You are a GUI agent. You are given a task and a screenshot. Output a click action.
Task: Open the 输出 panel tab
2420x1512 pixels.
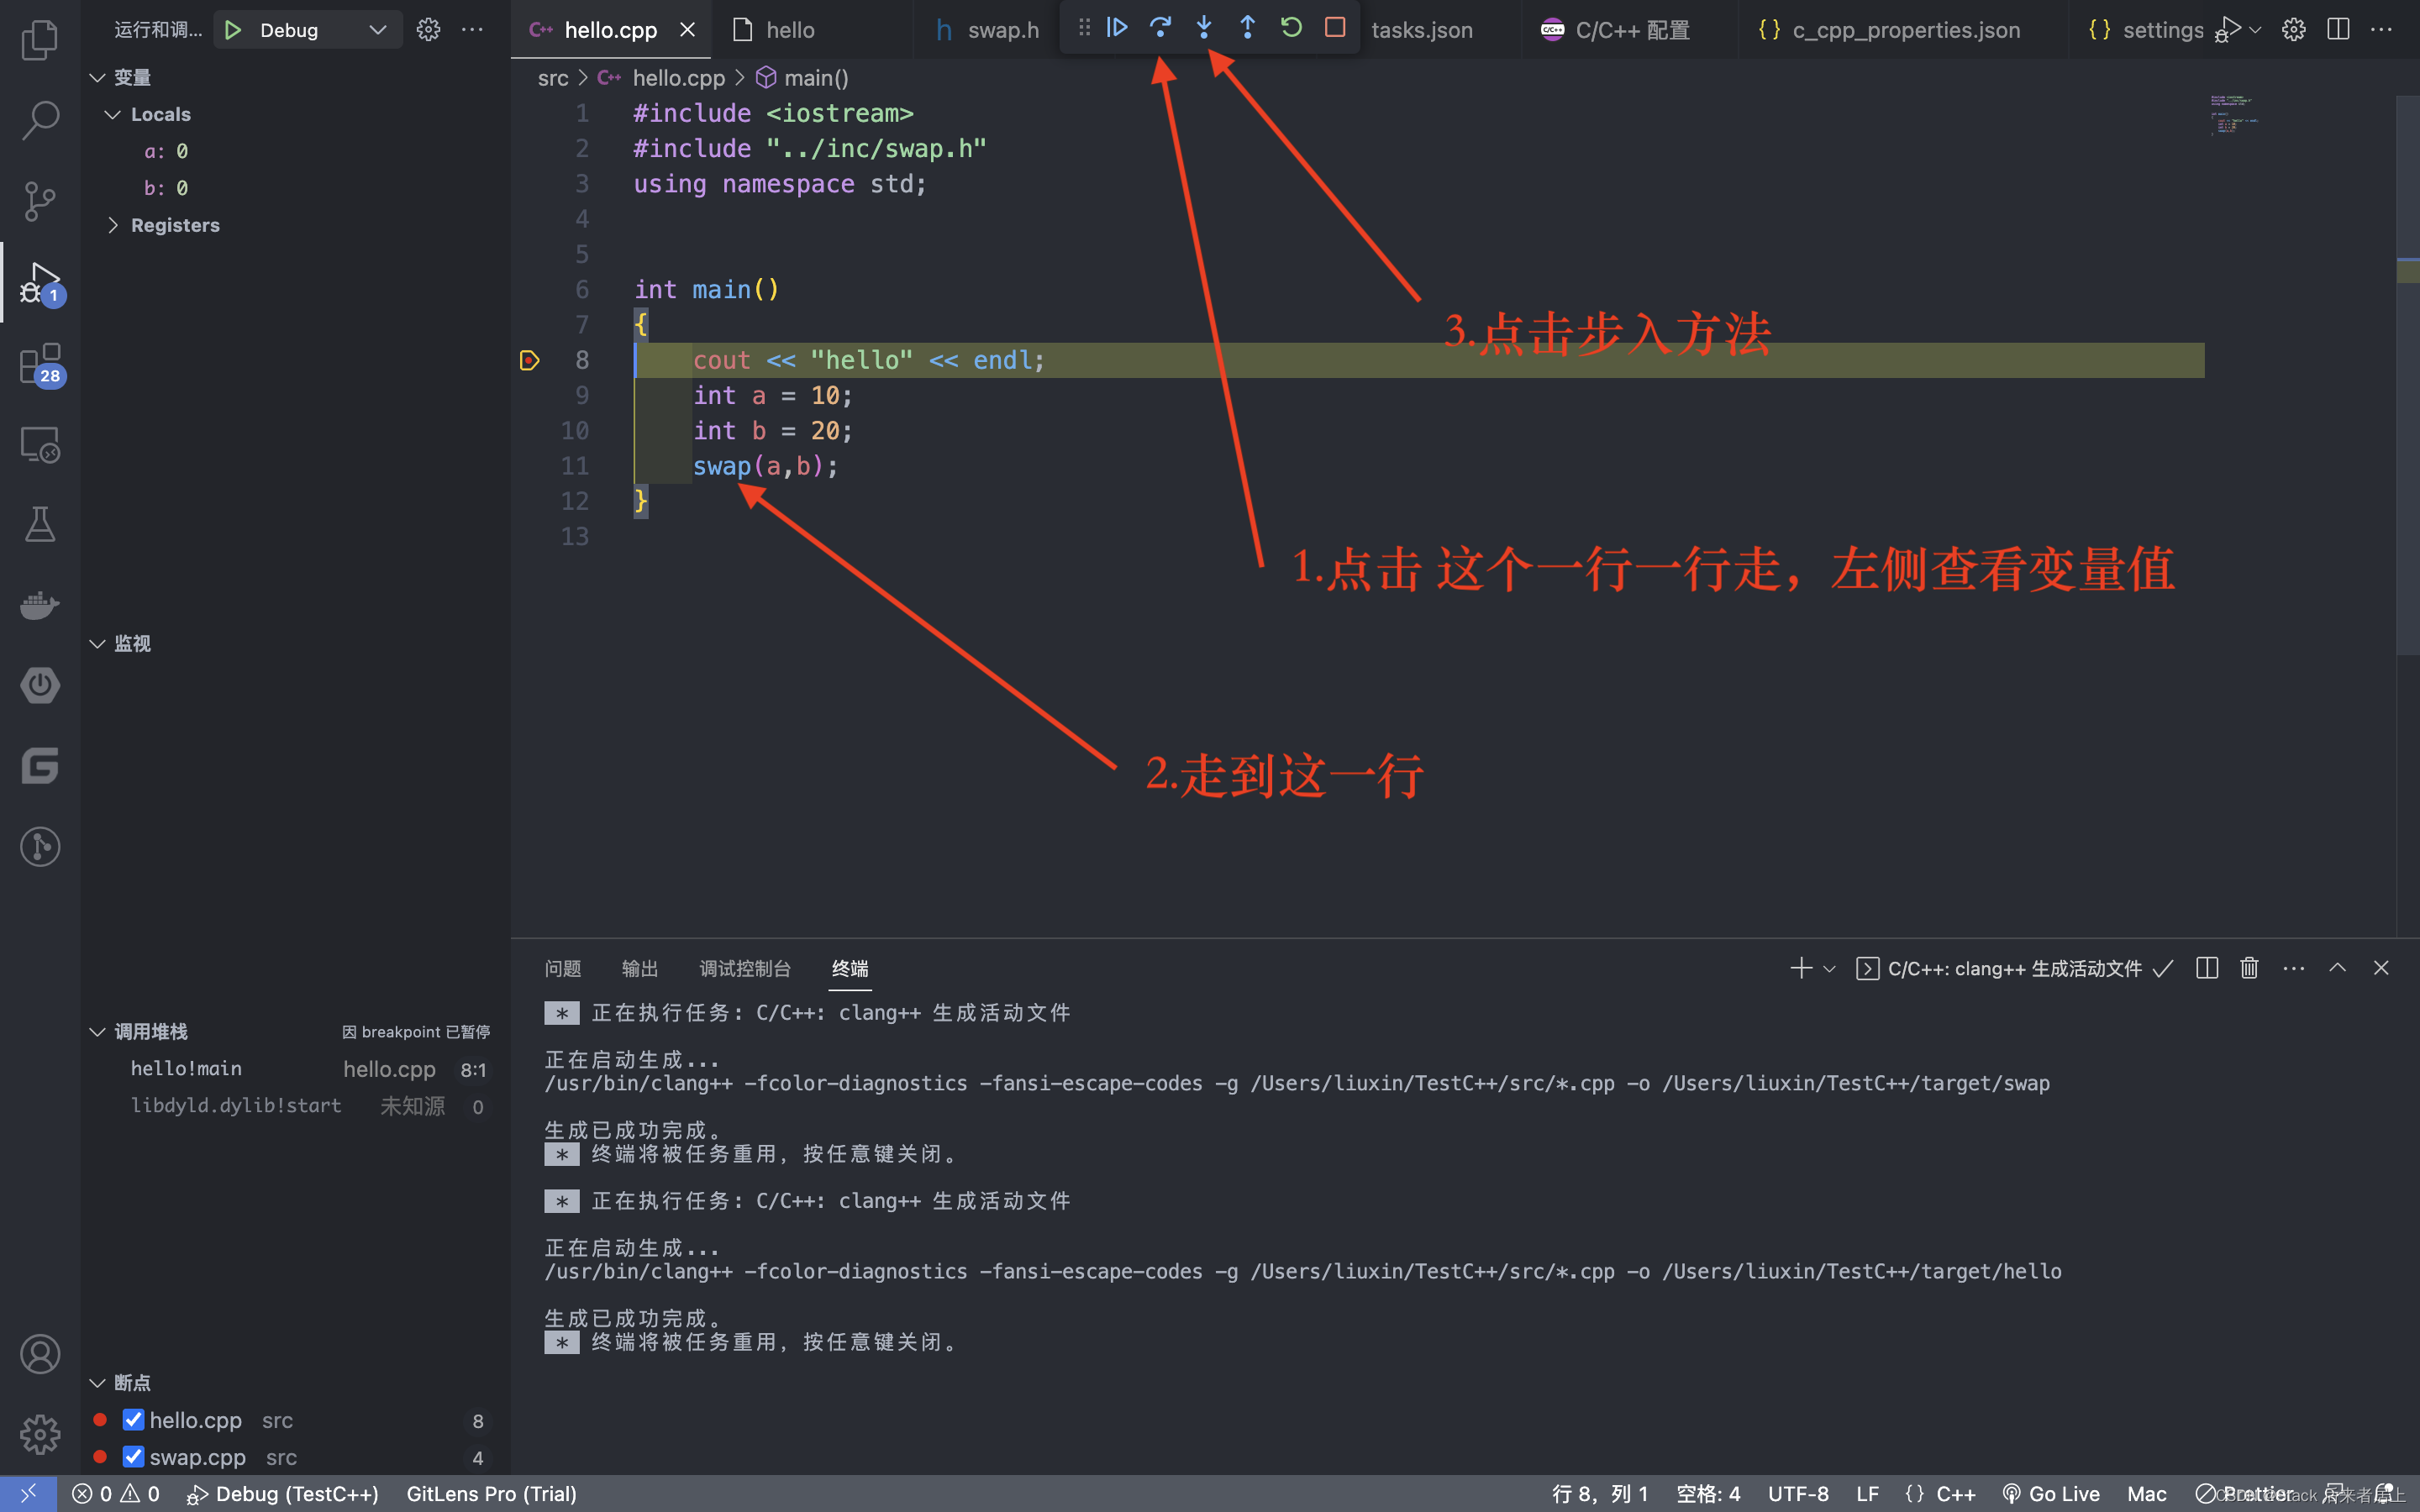639,968
